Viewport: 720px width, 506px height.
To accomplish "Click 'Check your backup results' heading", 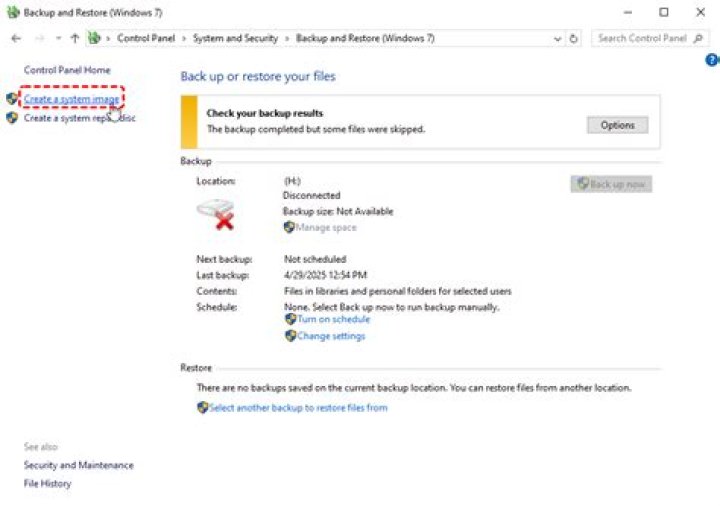I will (264, 113).
